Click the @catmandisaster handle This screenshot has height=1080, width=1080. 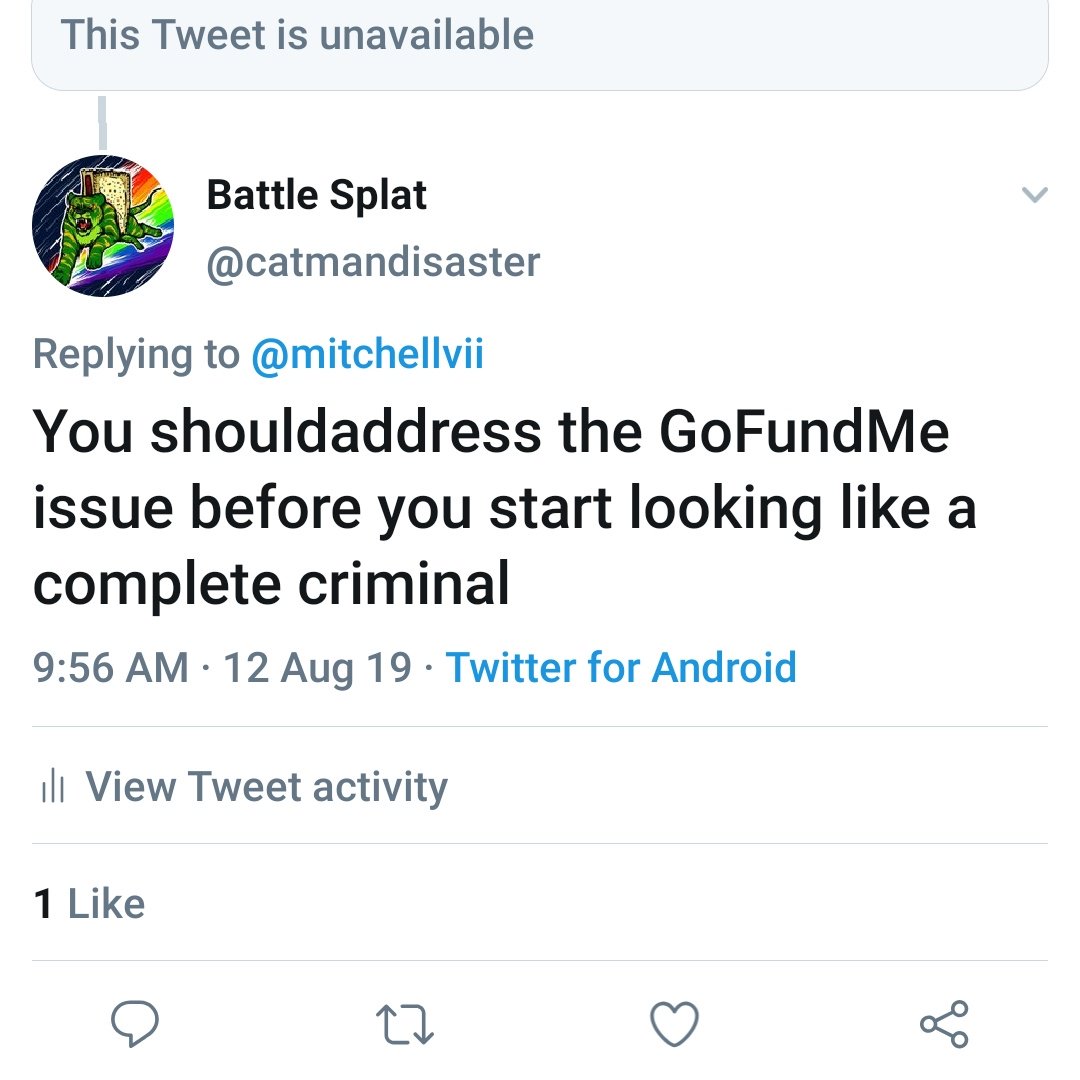[x=373, y=262]
